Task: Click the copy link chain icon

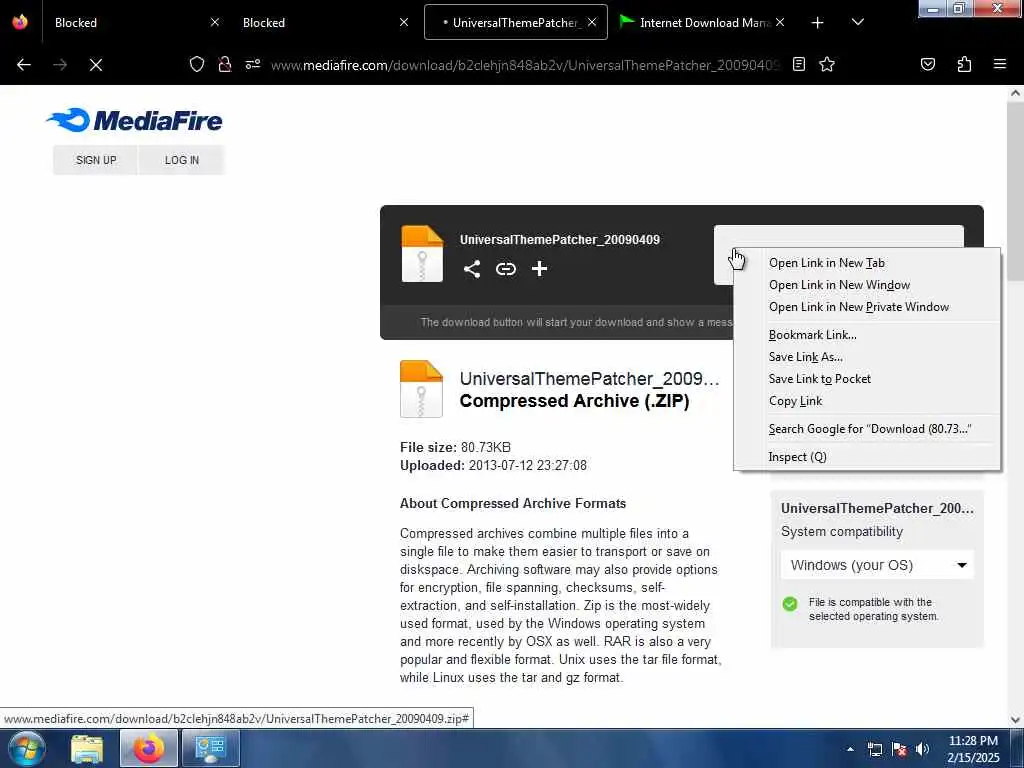Action: pos(505,268)
